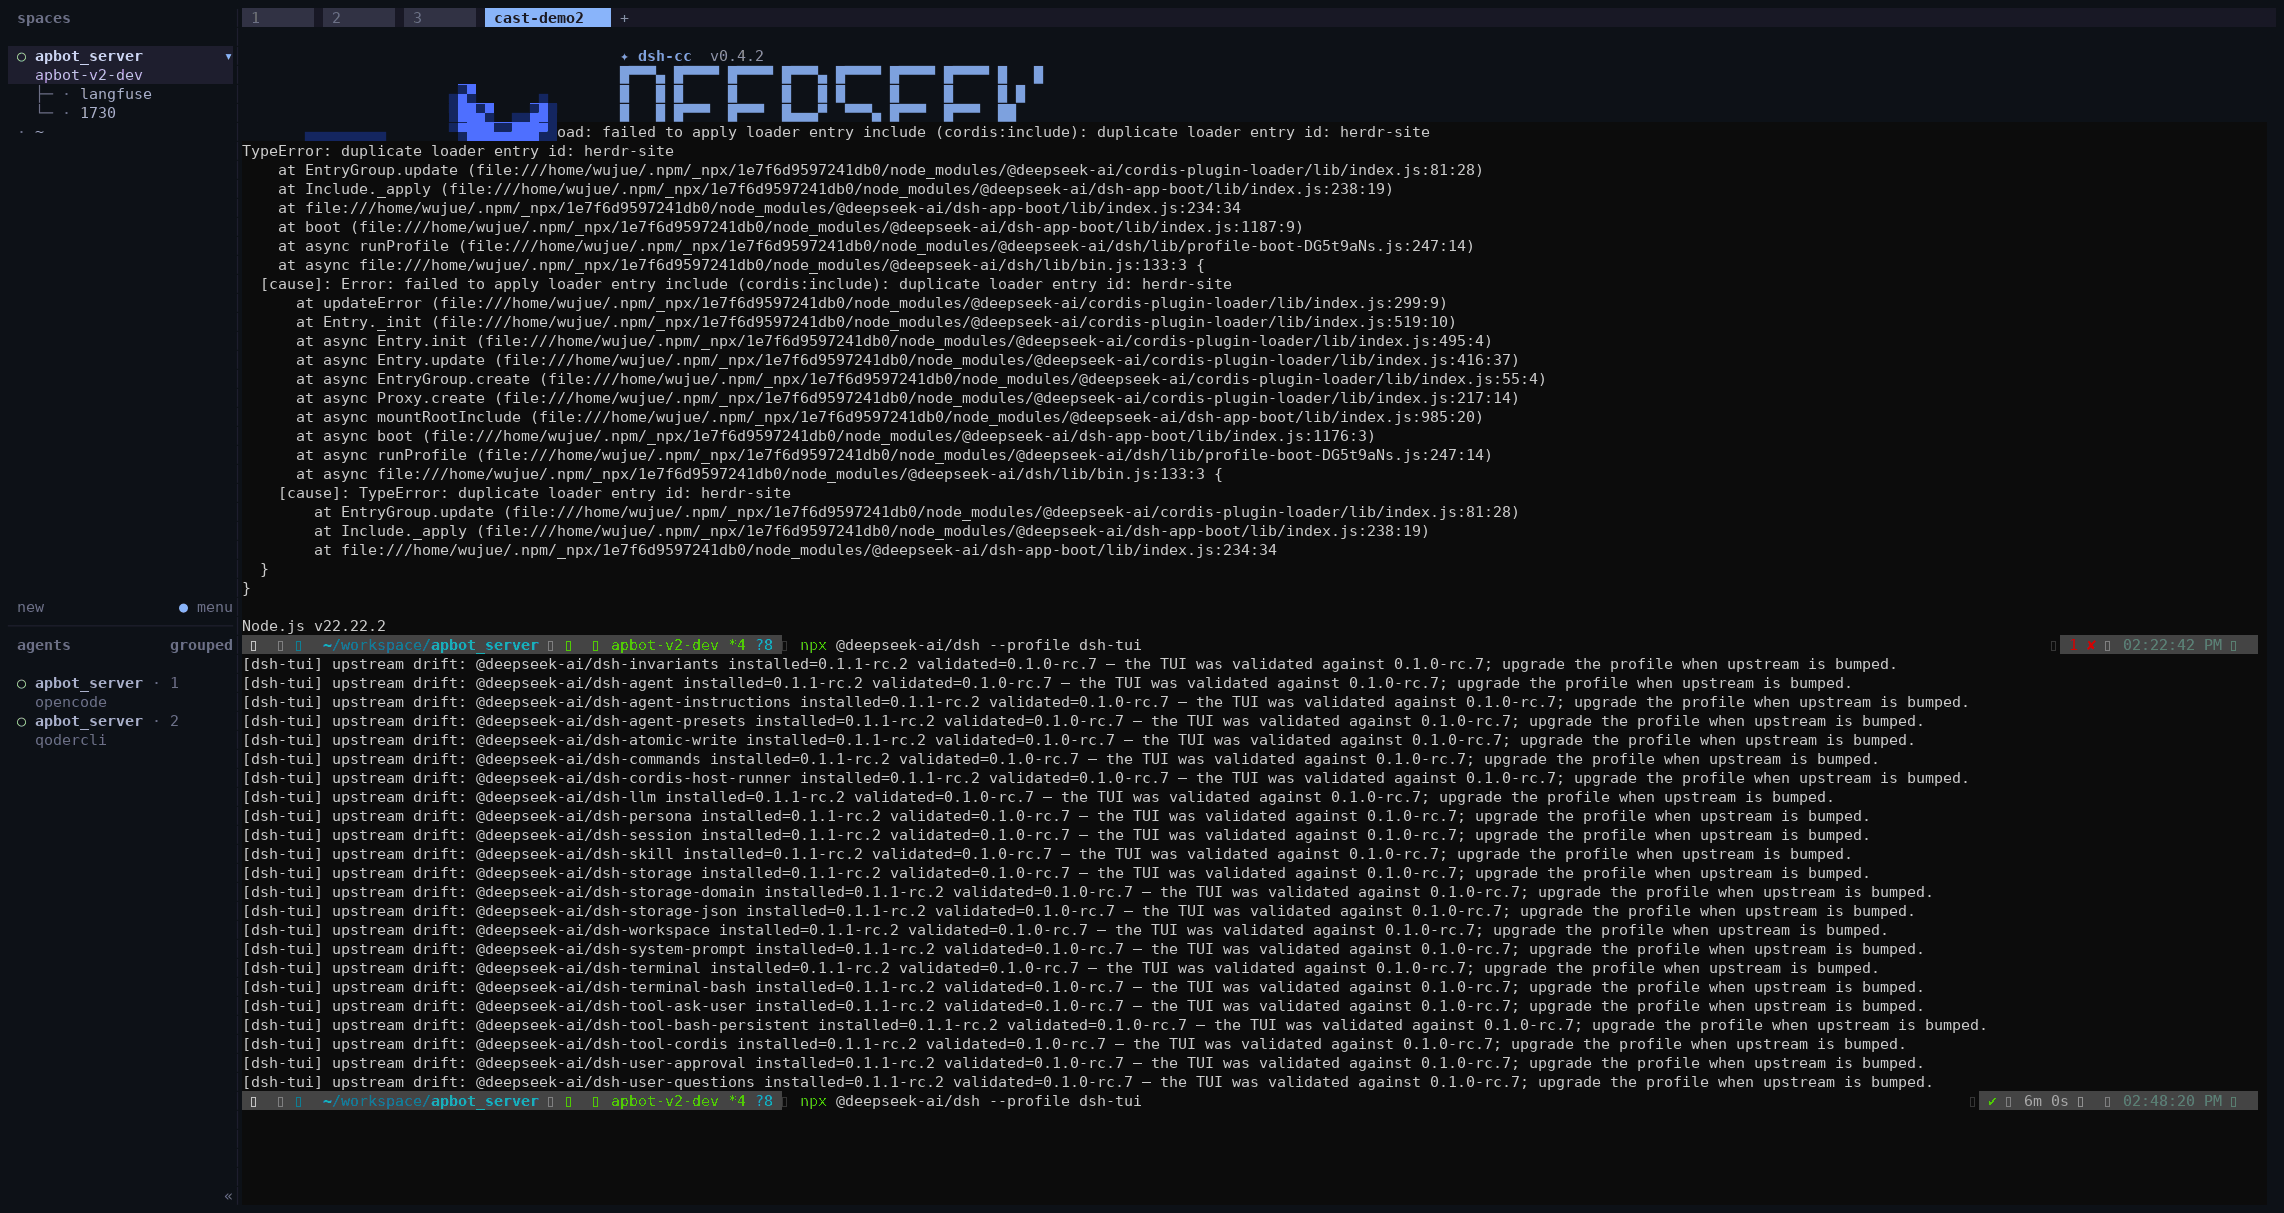Click the last prompt's npx command line
This screenshot has width=2284, height=1213.
(970, 1101)
